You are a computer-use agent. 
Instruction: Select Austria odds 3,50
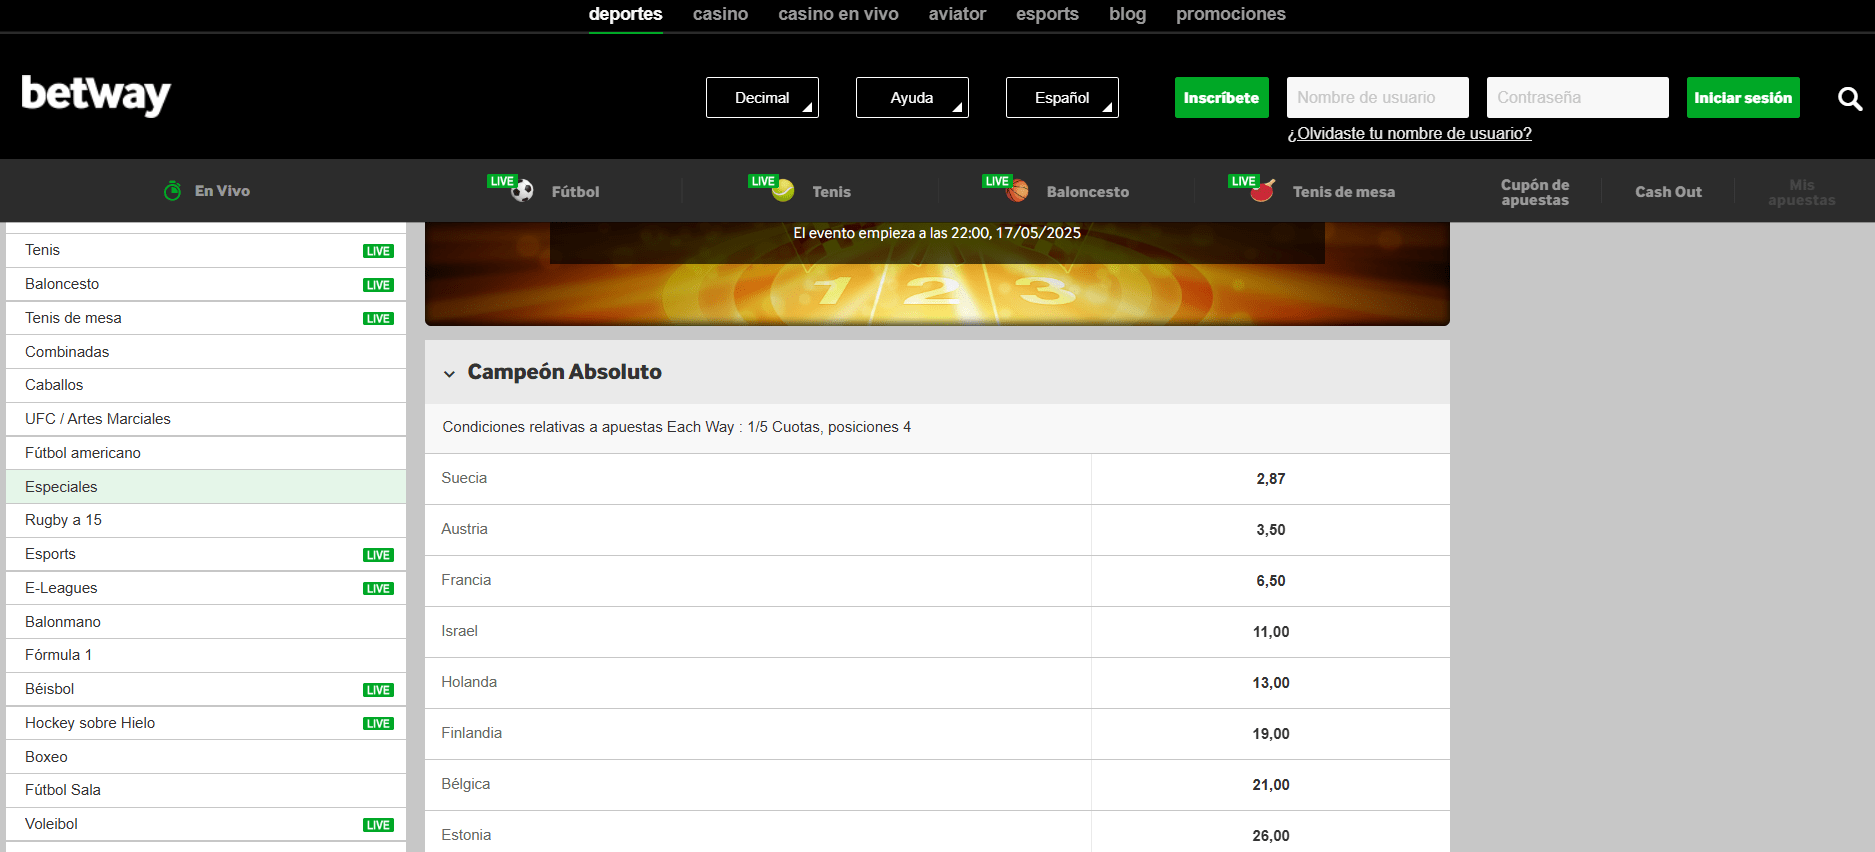coord(1271,530)
